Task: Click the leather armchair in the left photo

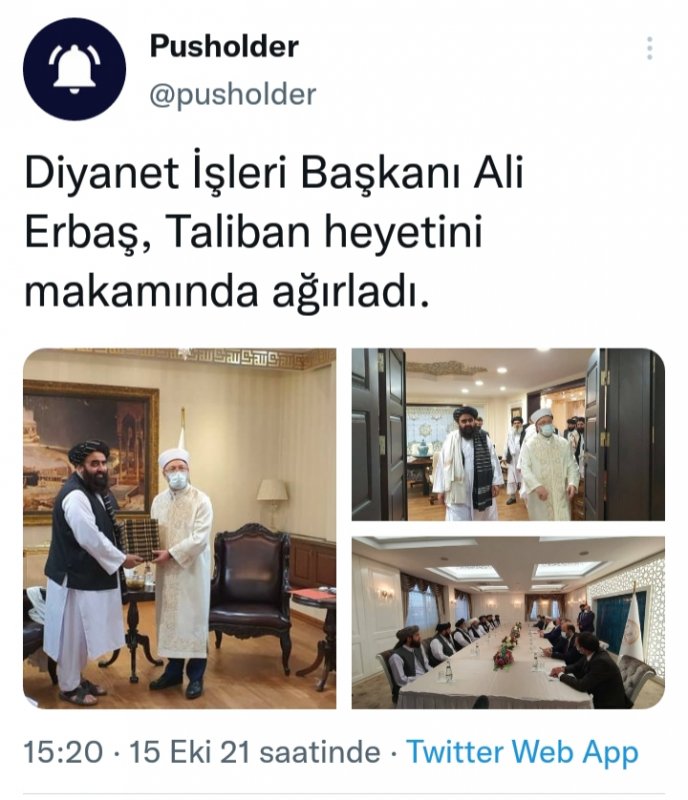Action: [252, 596]
